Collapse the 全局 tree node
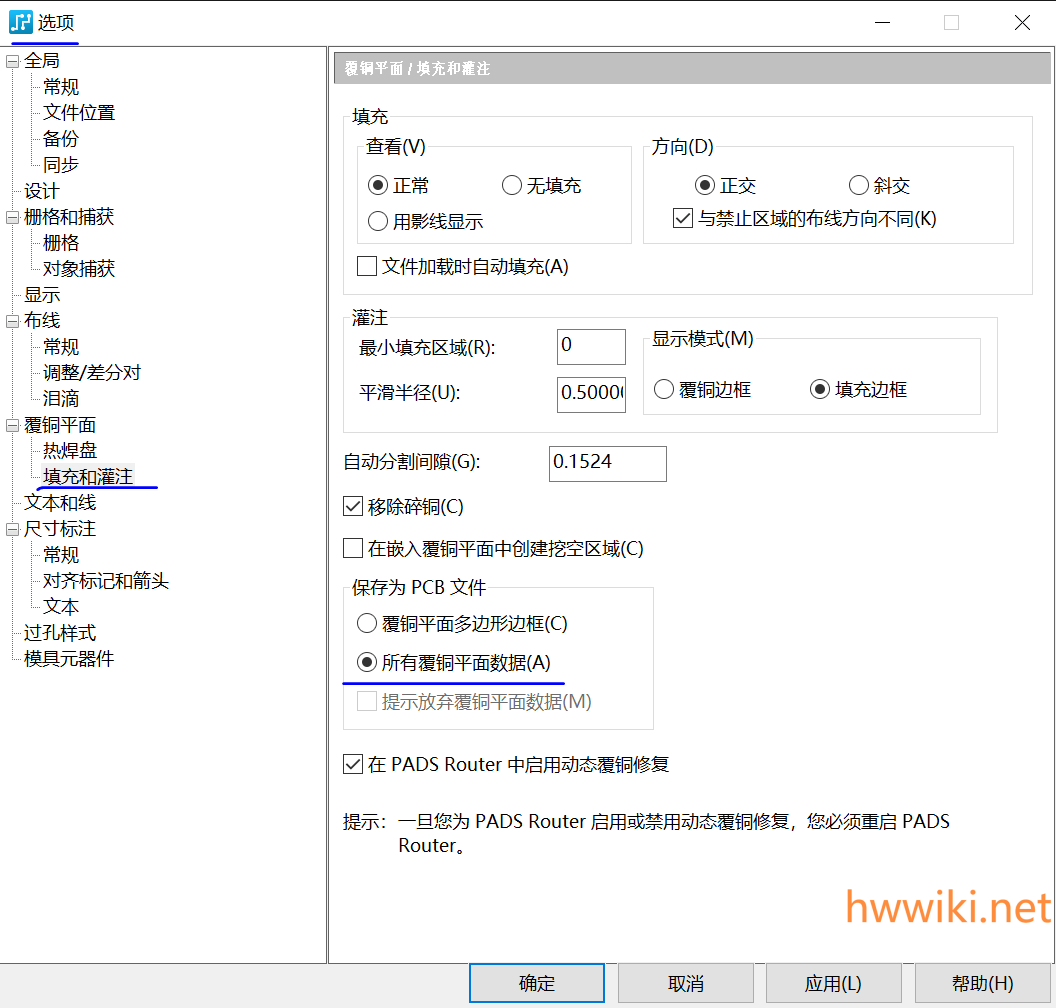The width and height of the screenshot is (1056, 1008). [x=12, y=61]
